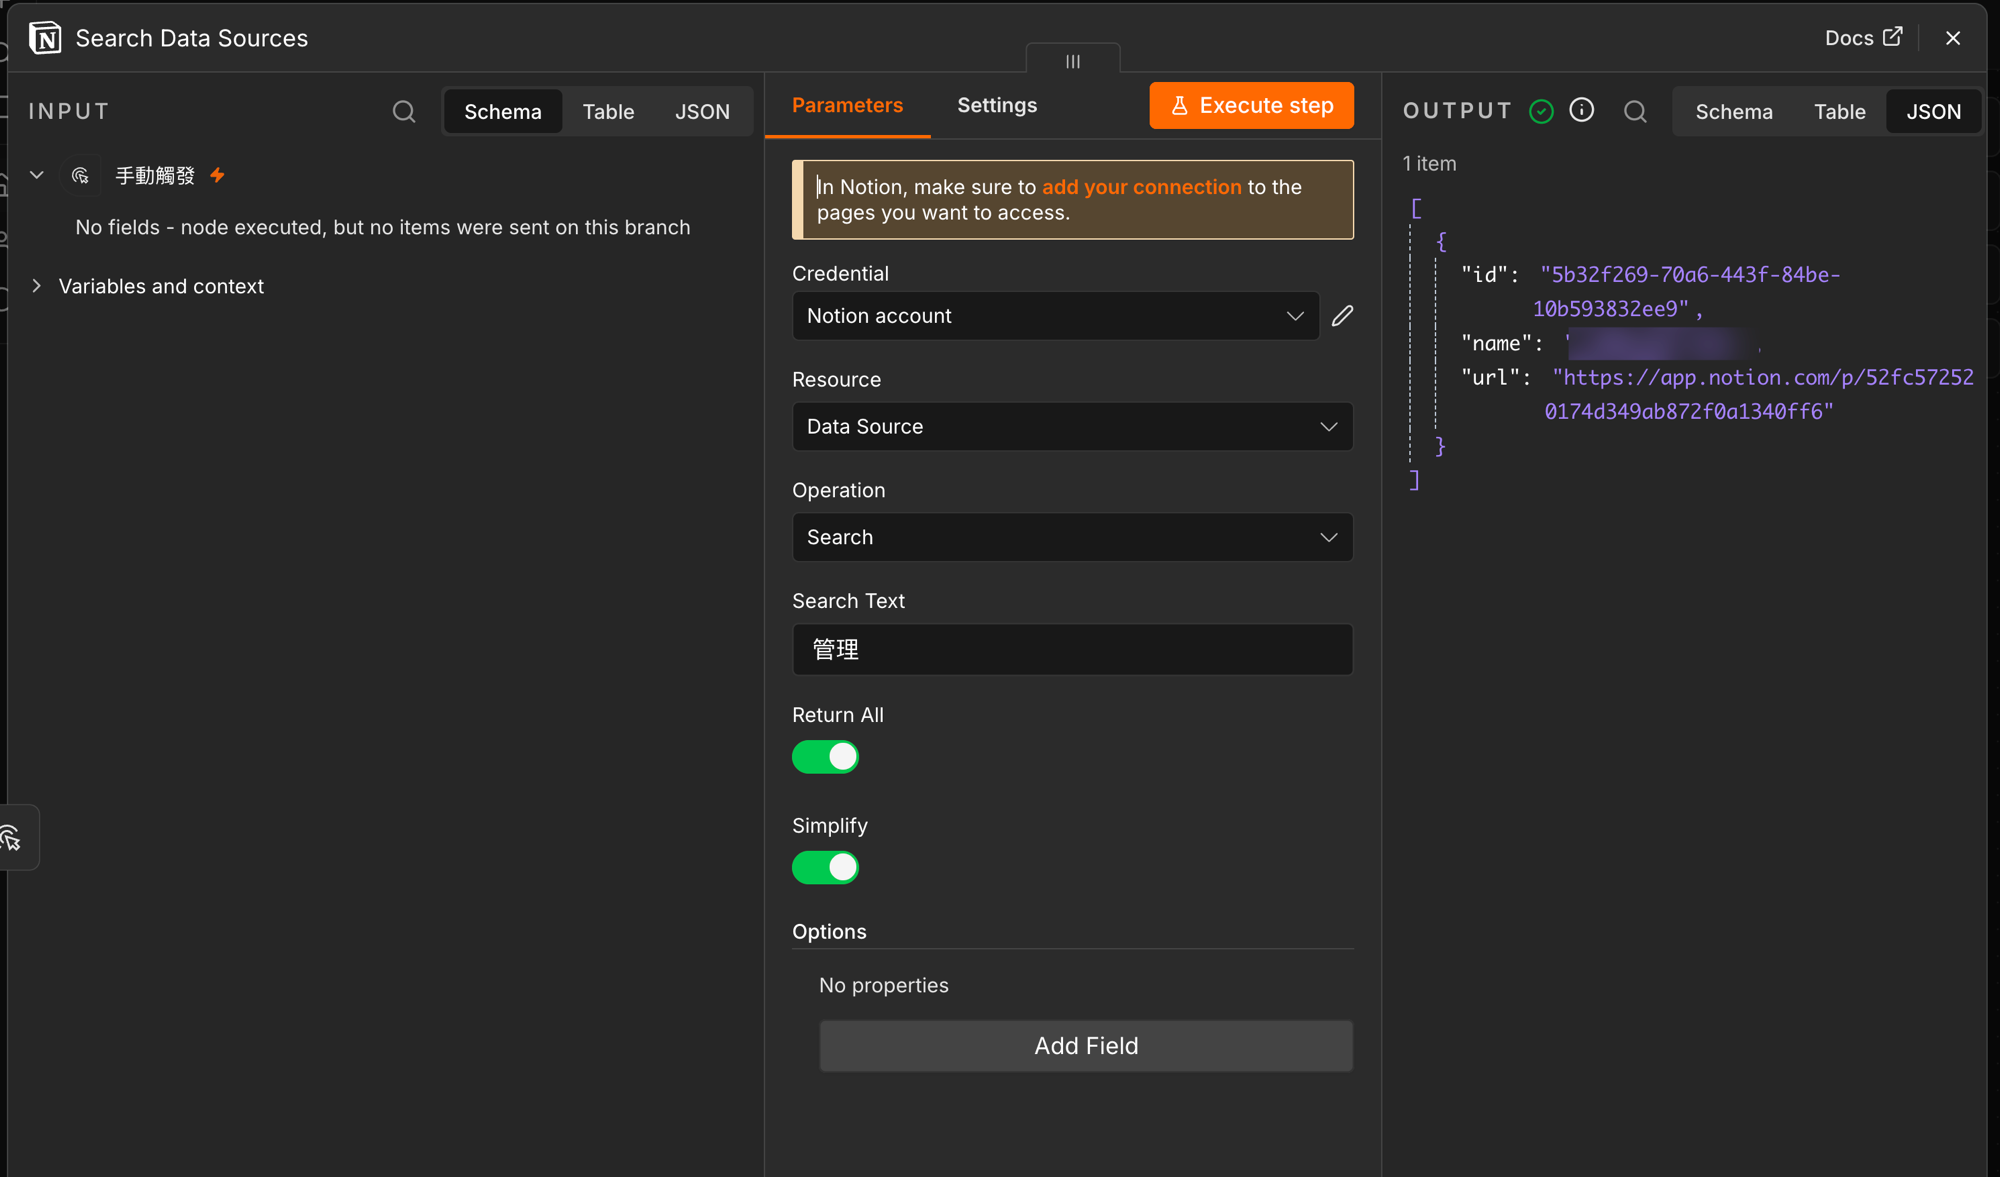Image resolution: width=2000 pixels, height=1177 pixels.
Task: Click the manual trigger node icon
Action: coord(80,175)
